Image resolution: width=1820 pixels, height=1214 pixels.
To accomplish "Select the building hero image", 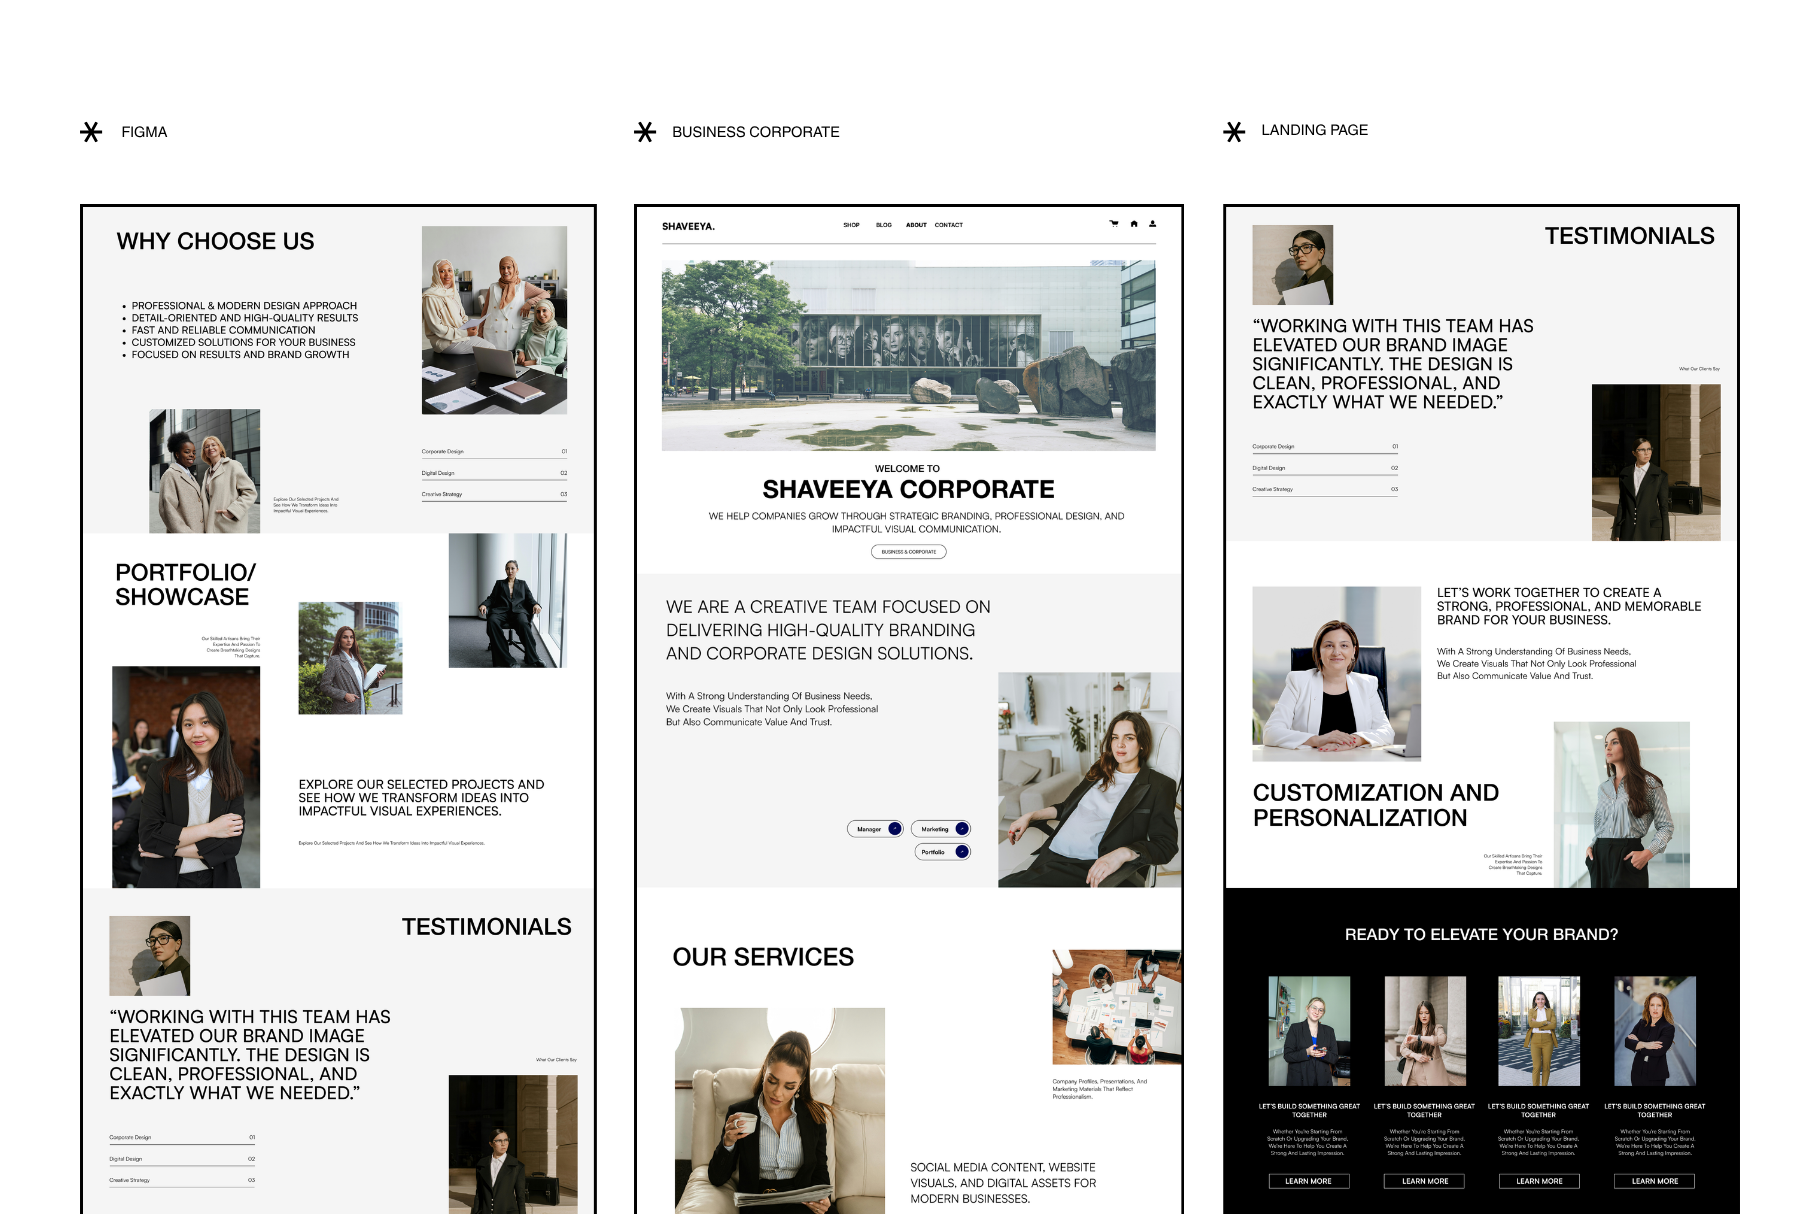I will (908, 355).
